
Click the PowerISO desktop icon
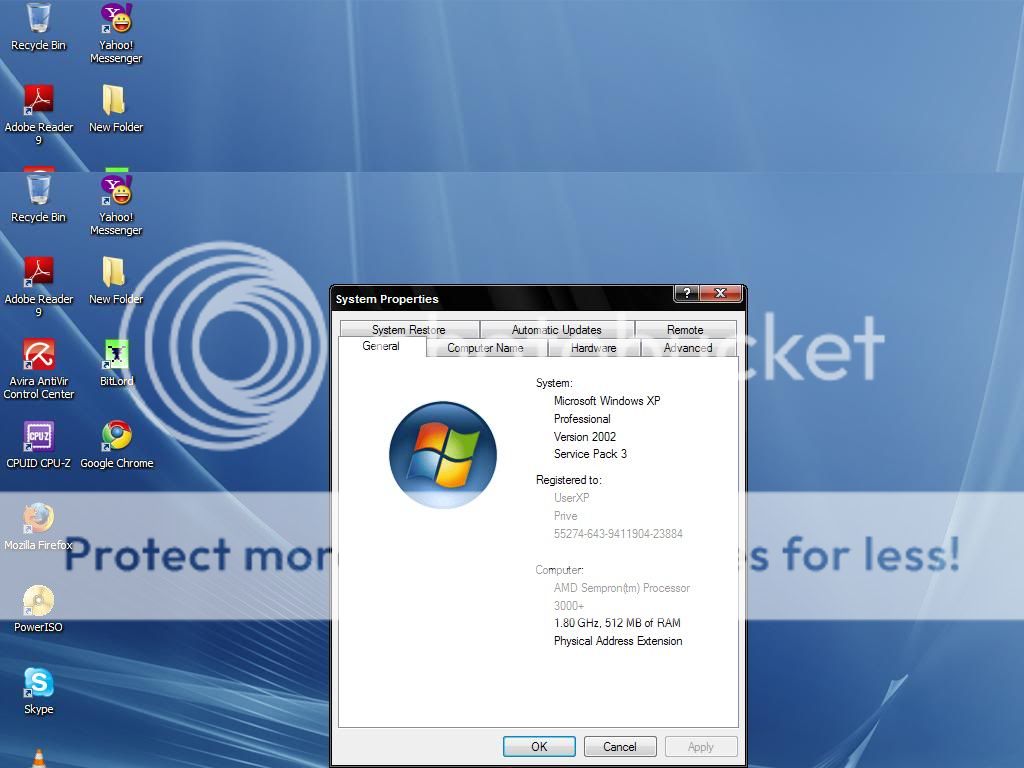coord(39,609)
